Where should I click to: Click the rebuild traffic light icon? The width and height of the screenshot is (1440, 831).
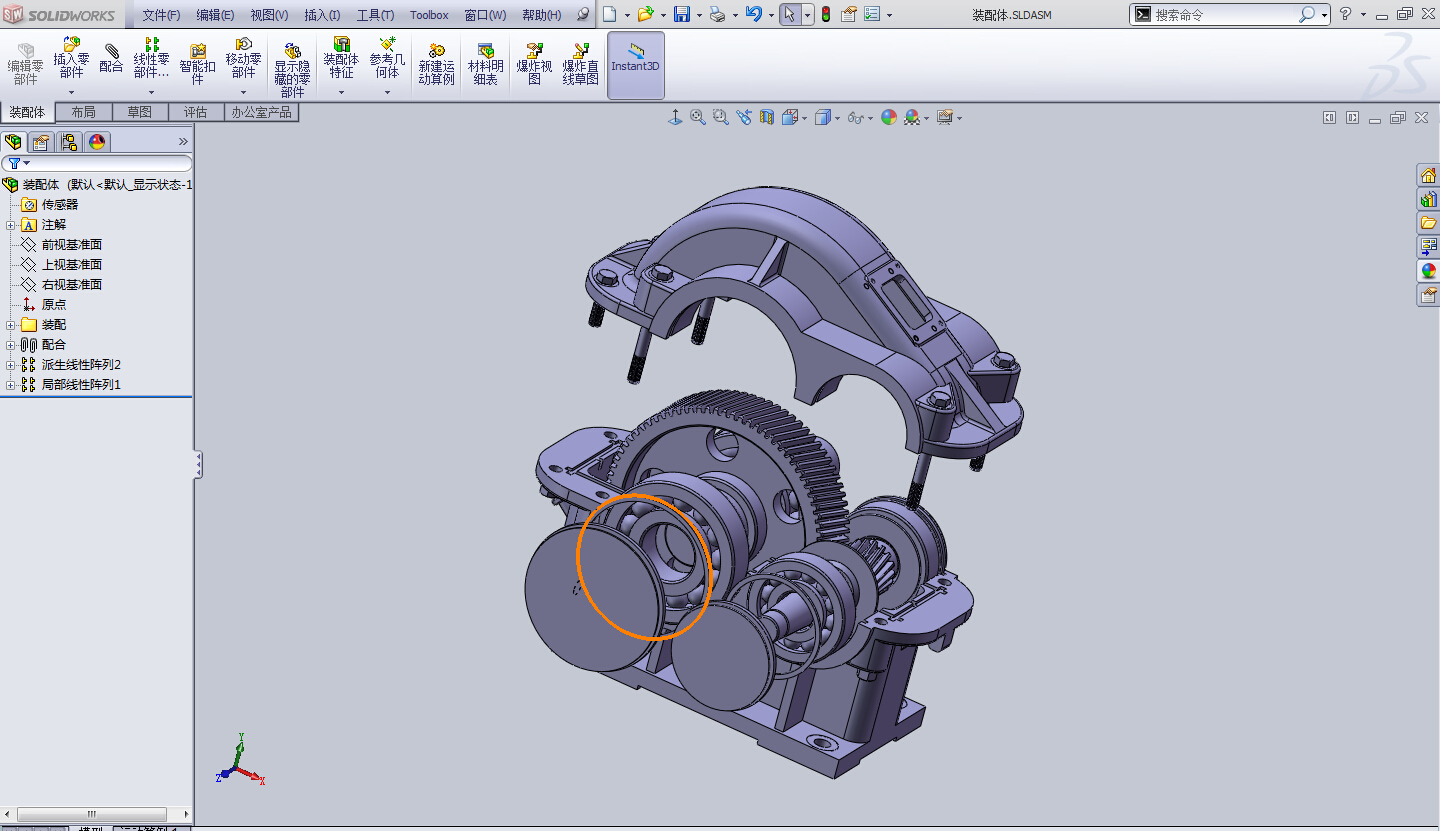(x=825, y=14)
